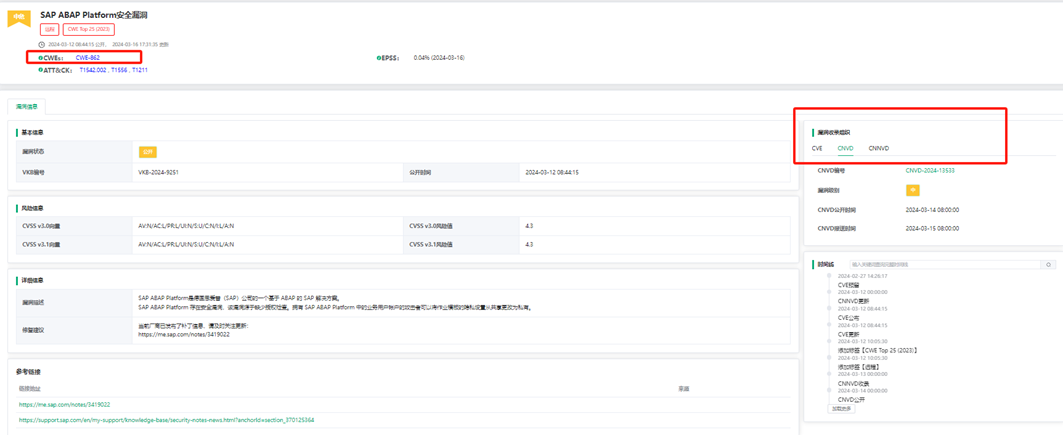Click the CVSS v3.1 vector string

point(186,245)
